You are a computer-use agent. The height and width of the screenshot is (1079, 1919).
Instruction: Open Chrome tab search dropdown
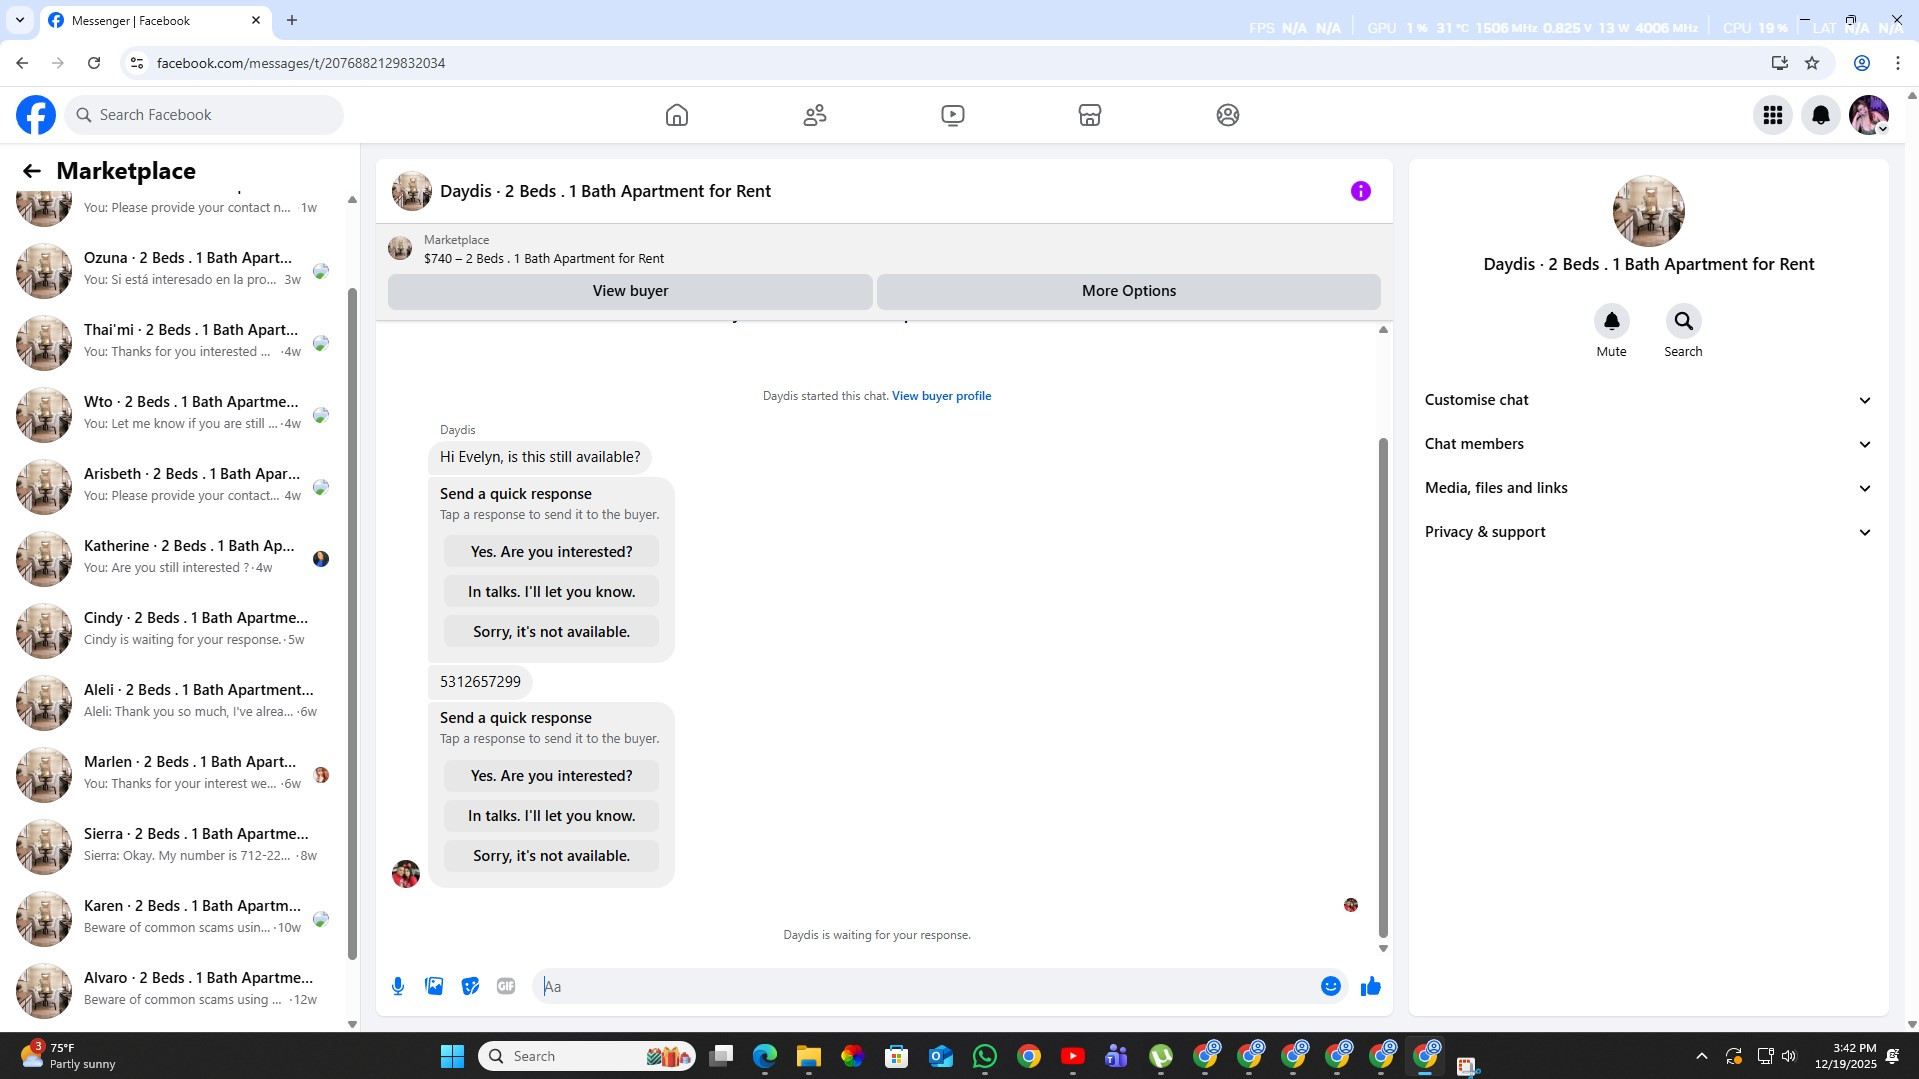click(x=20, y=20)
